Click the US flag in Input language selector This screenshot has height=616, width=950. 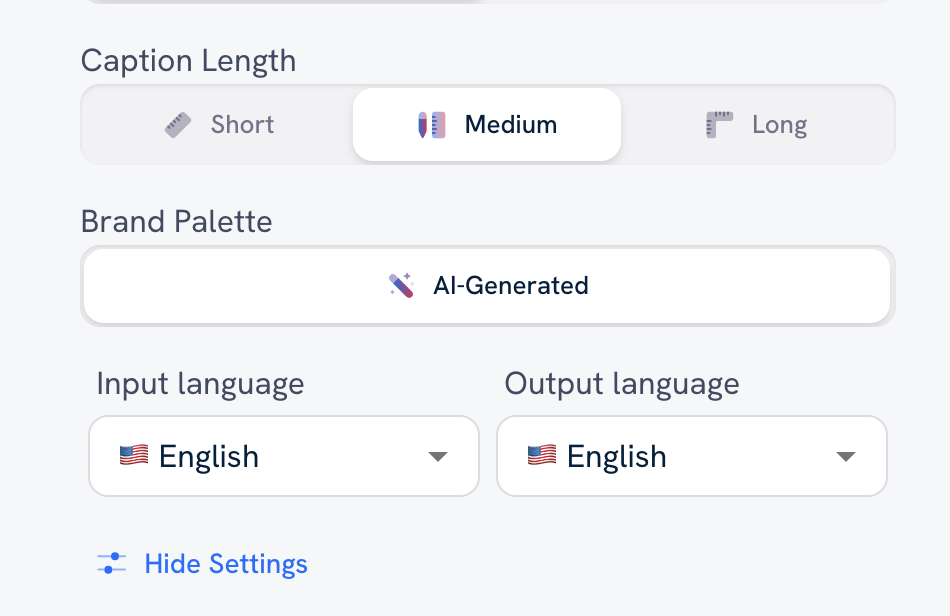pos(134,456)
